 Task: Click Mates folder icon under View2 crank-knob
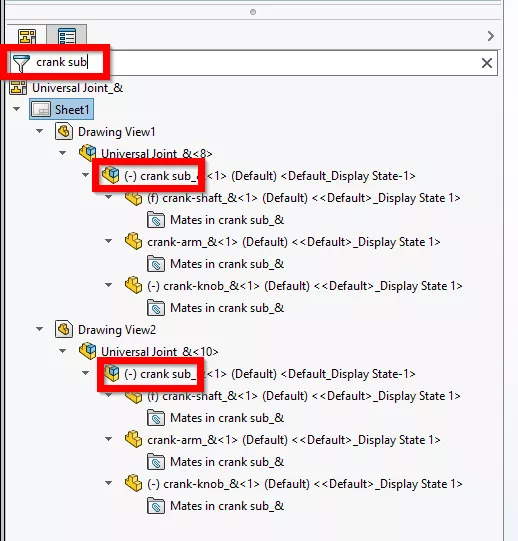pyautogui.click(x=156, y=506)
